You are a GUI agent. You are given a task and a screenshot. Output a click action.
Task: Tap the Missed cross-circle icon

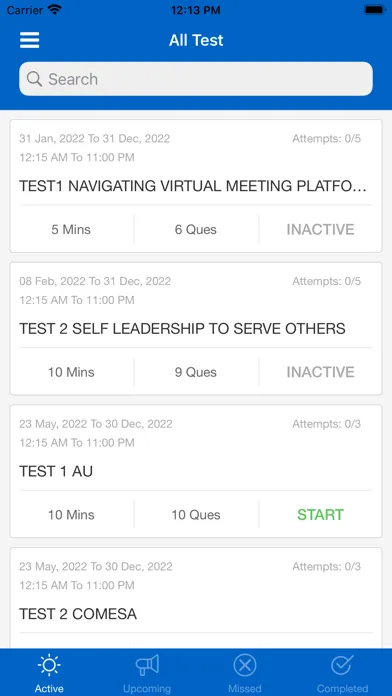tap(245, 665)
